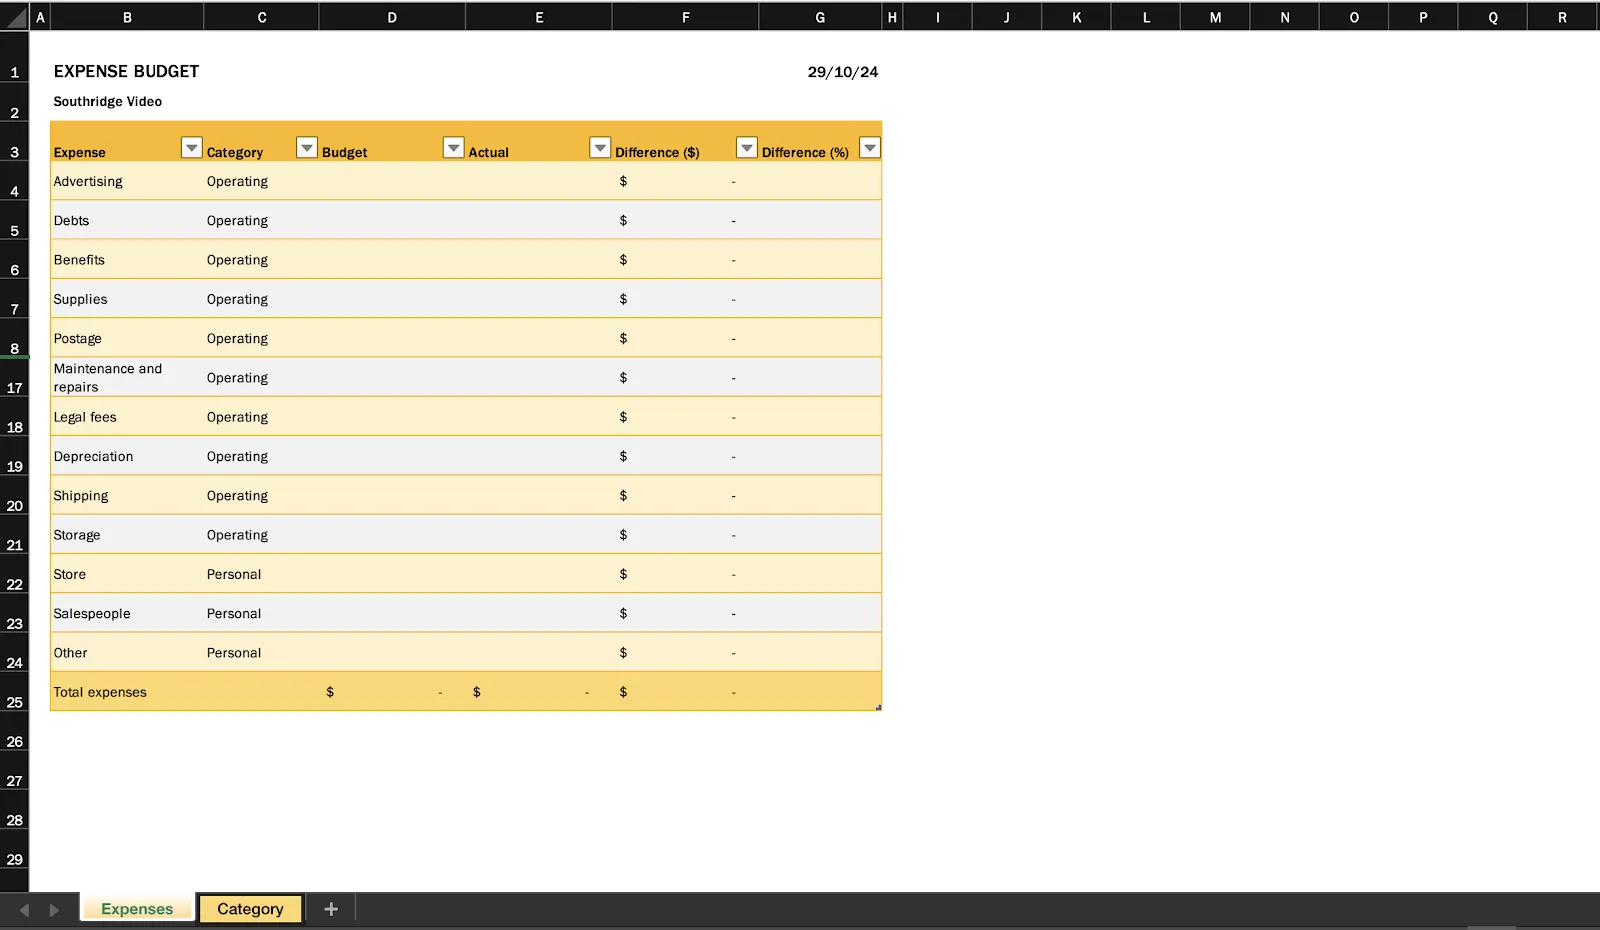Select the Benefits expense cell

(127, 259)
